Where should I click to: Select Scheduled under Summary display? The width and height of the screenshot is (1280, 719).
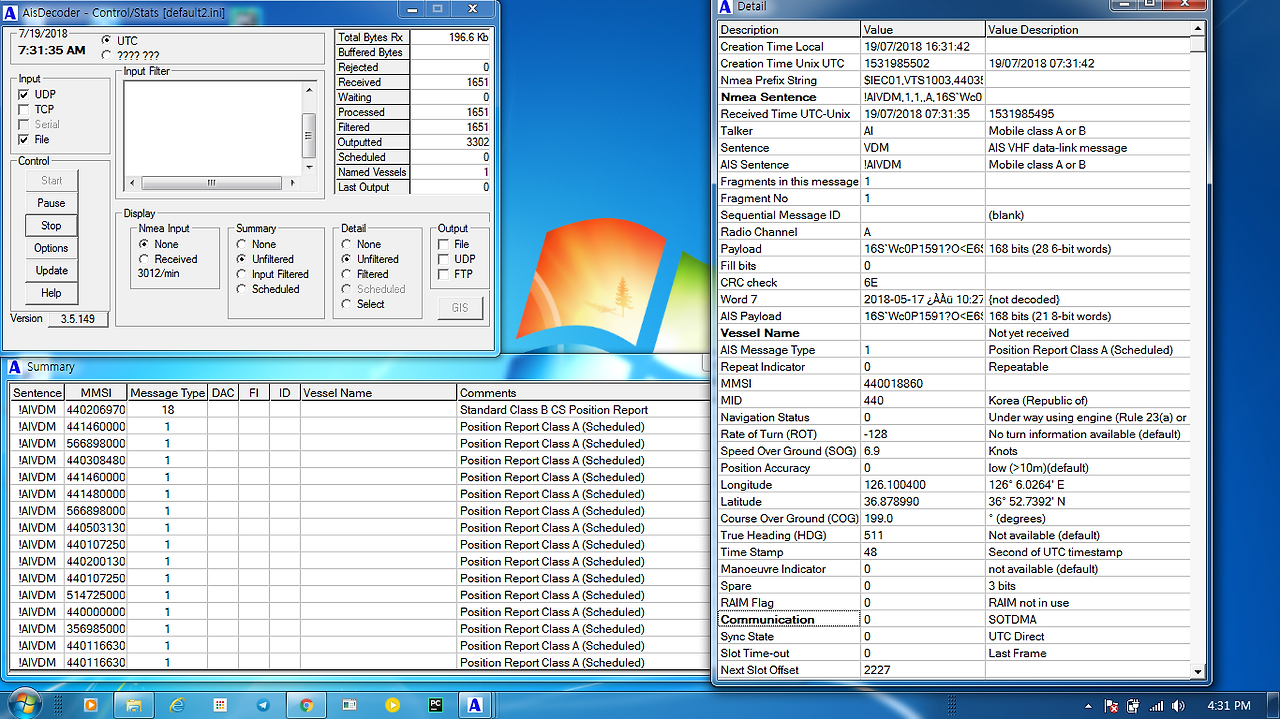click(x=242, y=289)
